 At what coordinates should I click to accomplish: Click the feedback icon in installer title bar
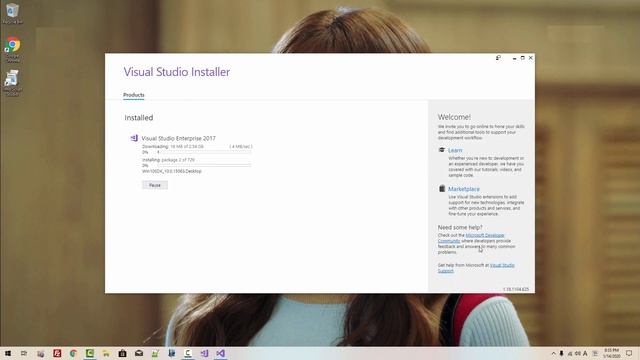point(498,58)
